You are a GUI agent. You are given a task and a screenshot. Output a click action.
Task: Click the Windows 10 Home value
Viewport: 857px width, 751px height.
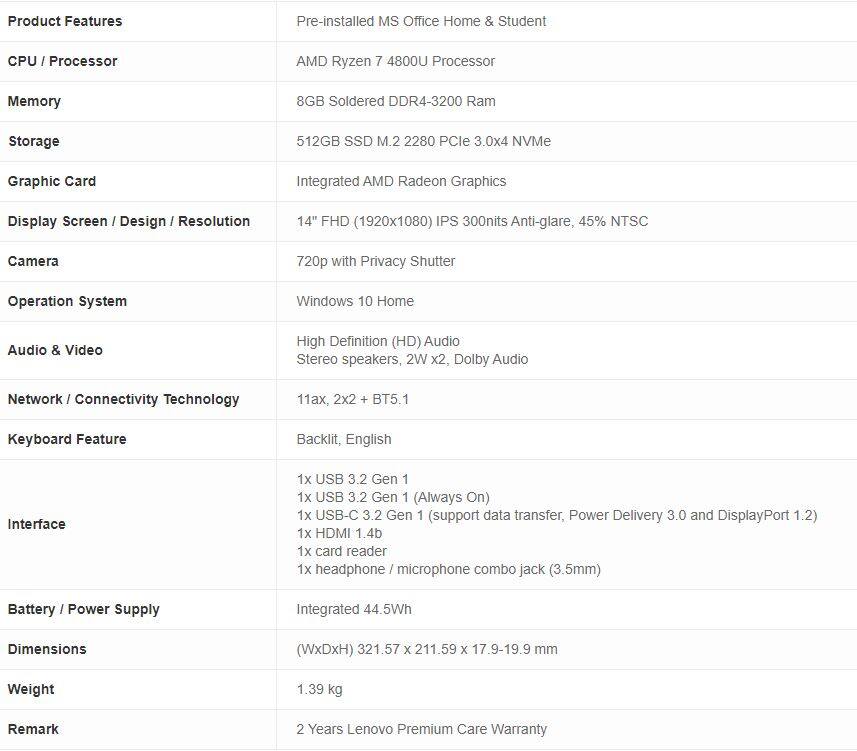(x=355, y=301)
